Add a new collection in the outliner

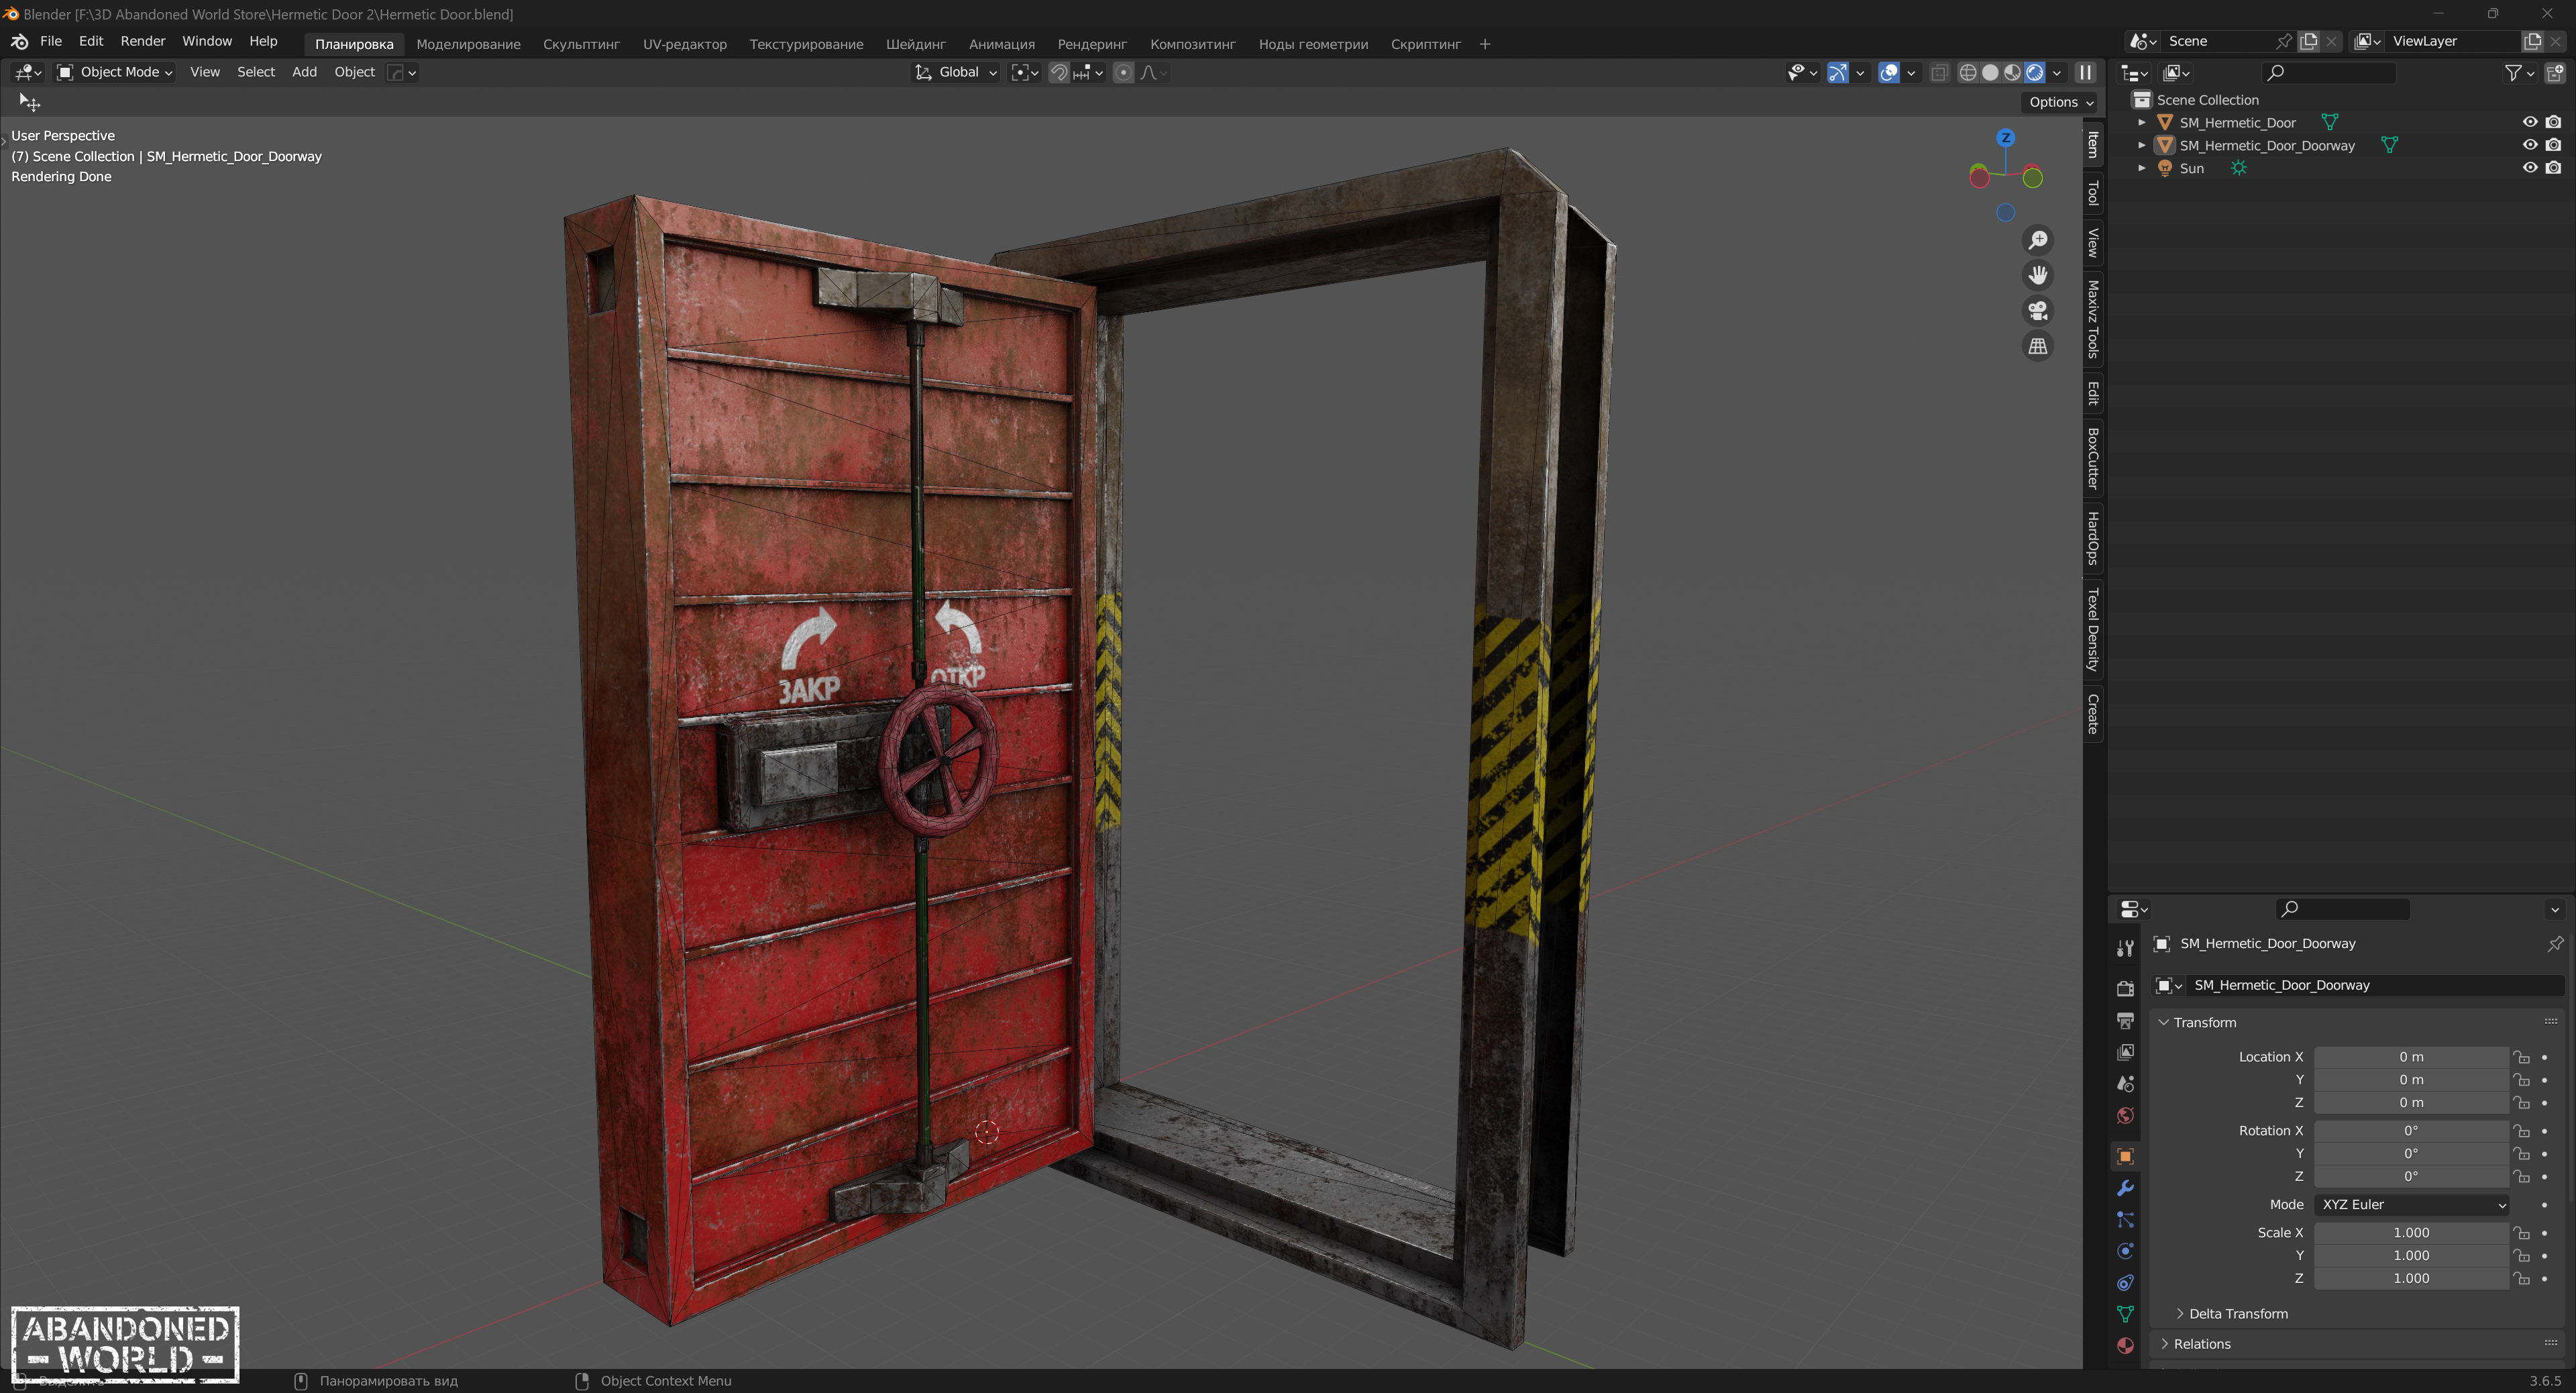[x=2555, y=72]
